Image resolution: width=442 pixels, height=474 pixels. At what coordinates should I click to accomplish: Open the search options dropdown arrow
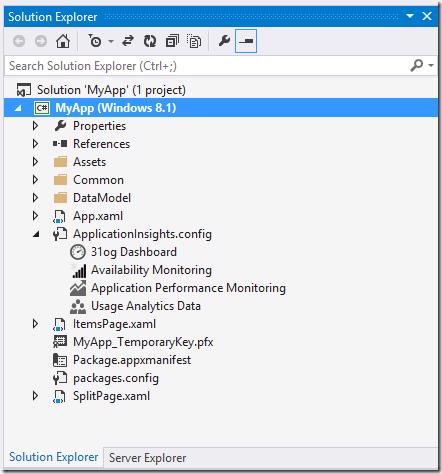431,65
